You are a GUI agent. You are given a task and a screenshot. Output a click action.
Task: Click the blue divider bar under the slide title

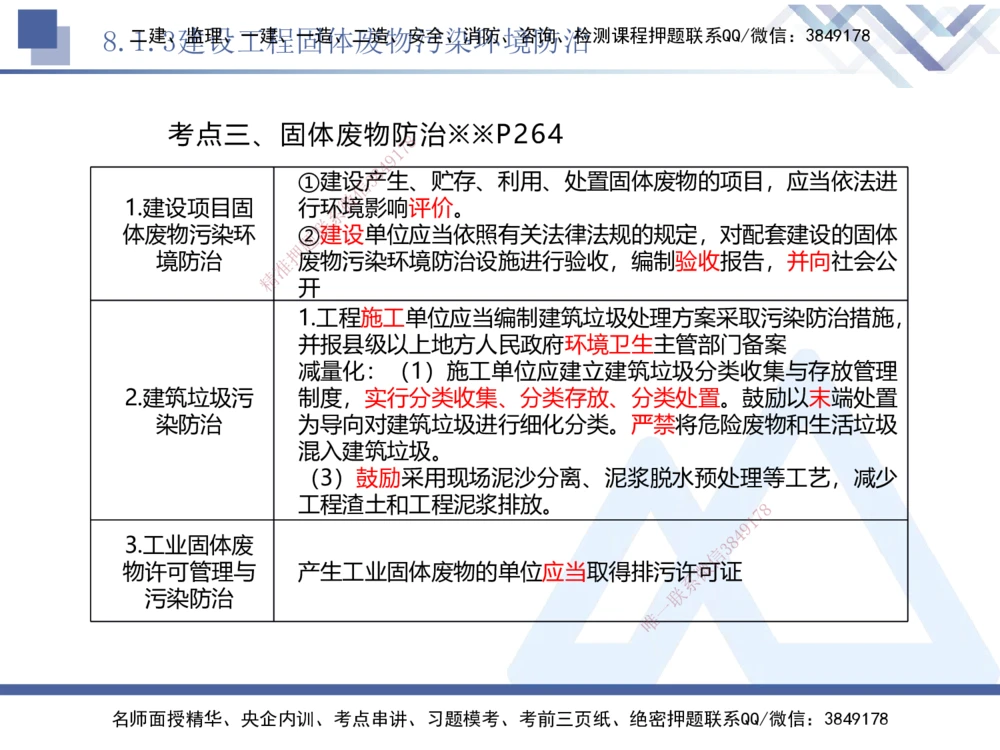coord(500,70)
